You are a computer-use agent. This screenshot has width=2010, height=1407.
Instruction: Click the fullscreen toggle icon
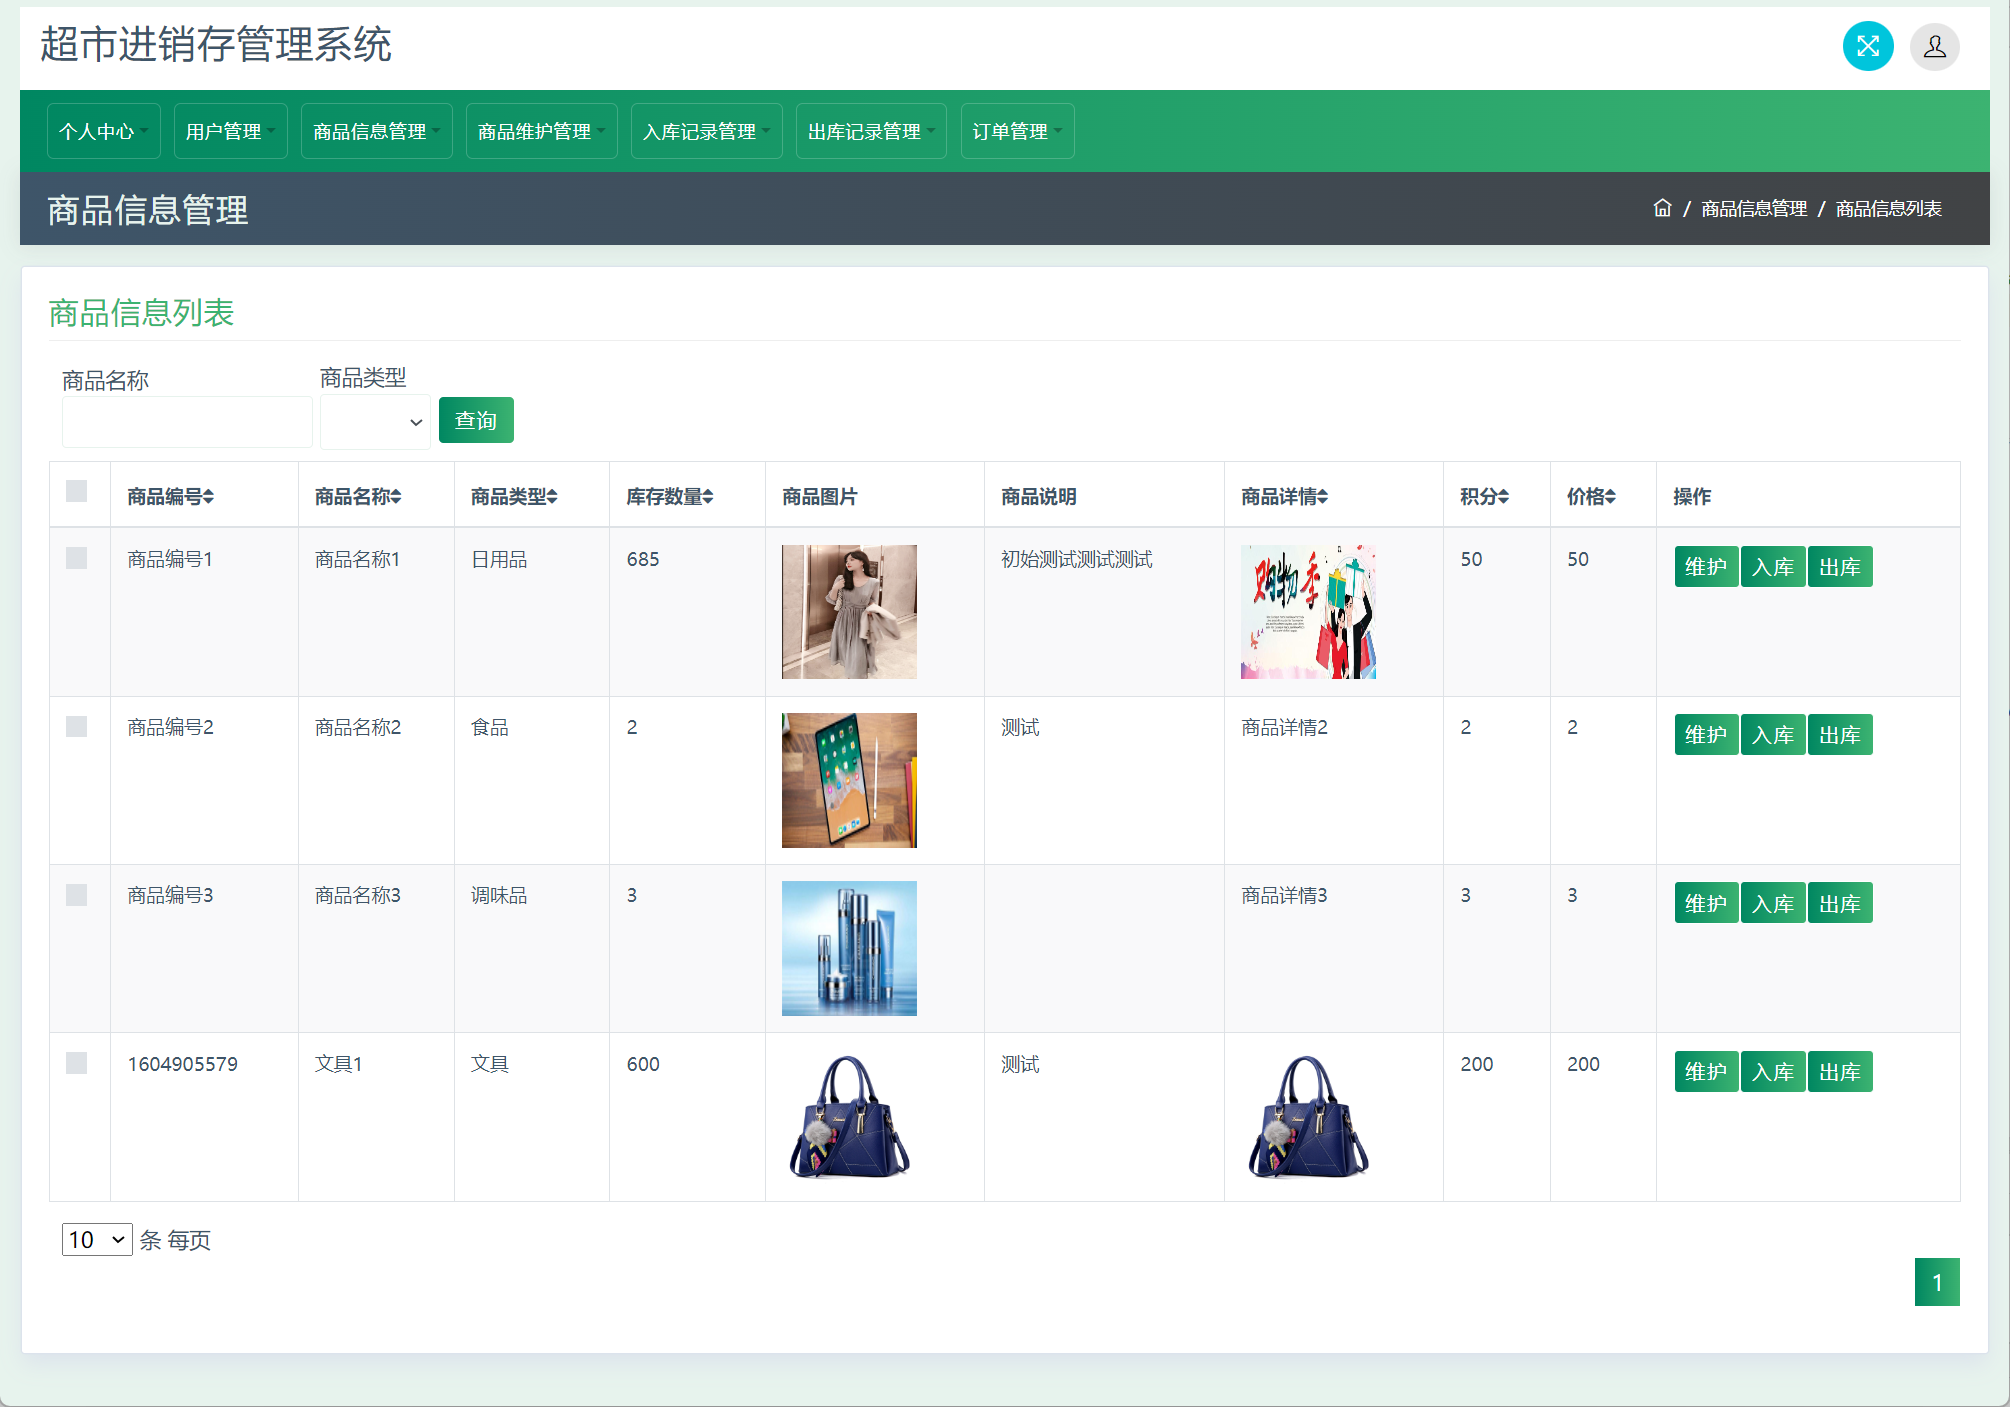(x=1867, y=46)
